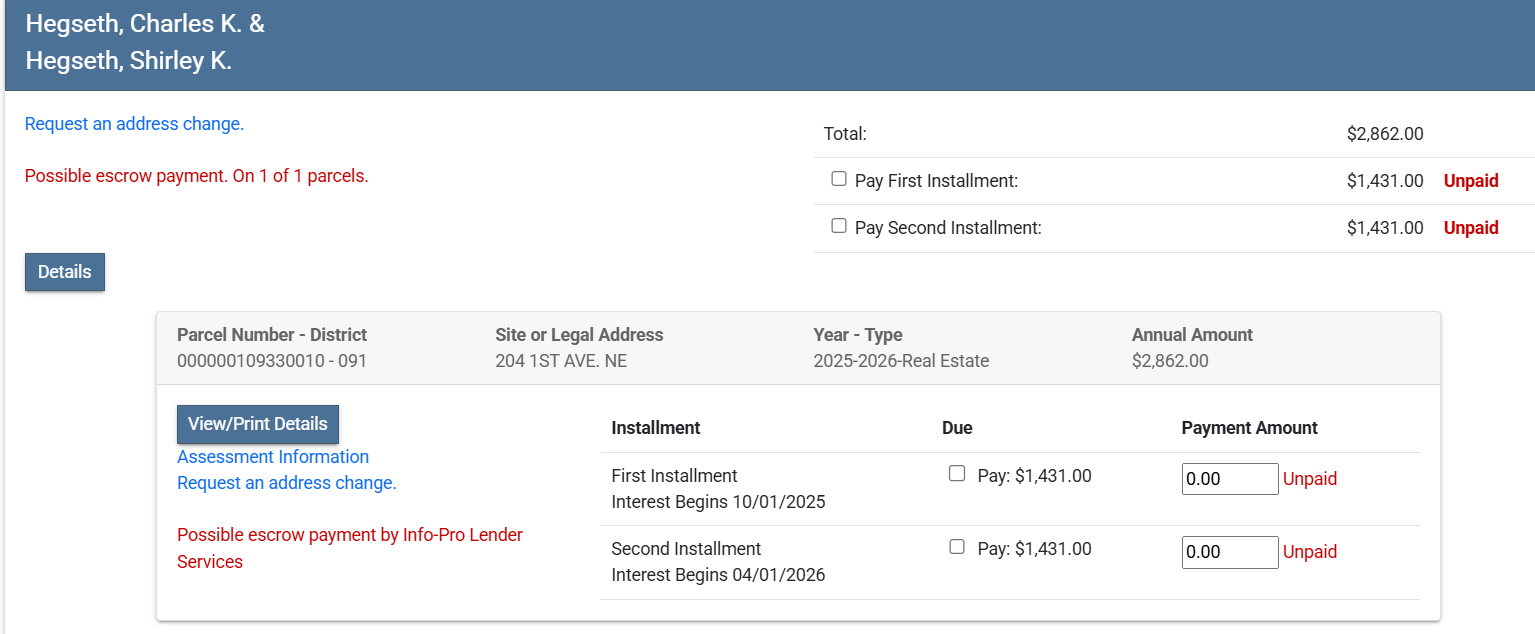Check the Pay Second Installment summary checkbox
Image resolution: width=1535 pixels, height=634 pixels.
[839, 226]
